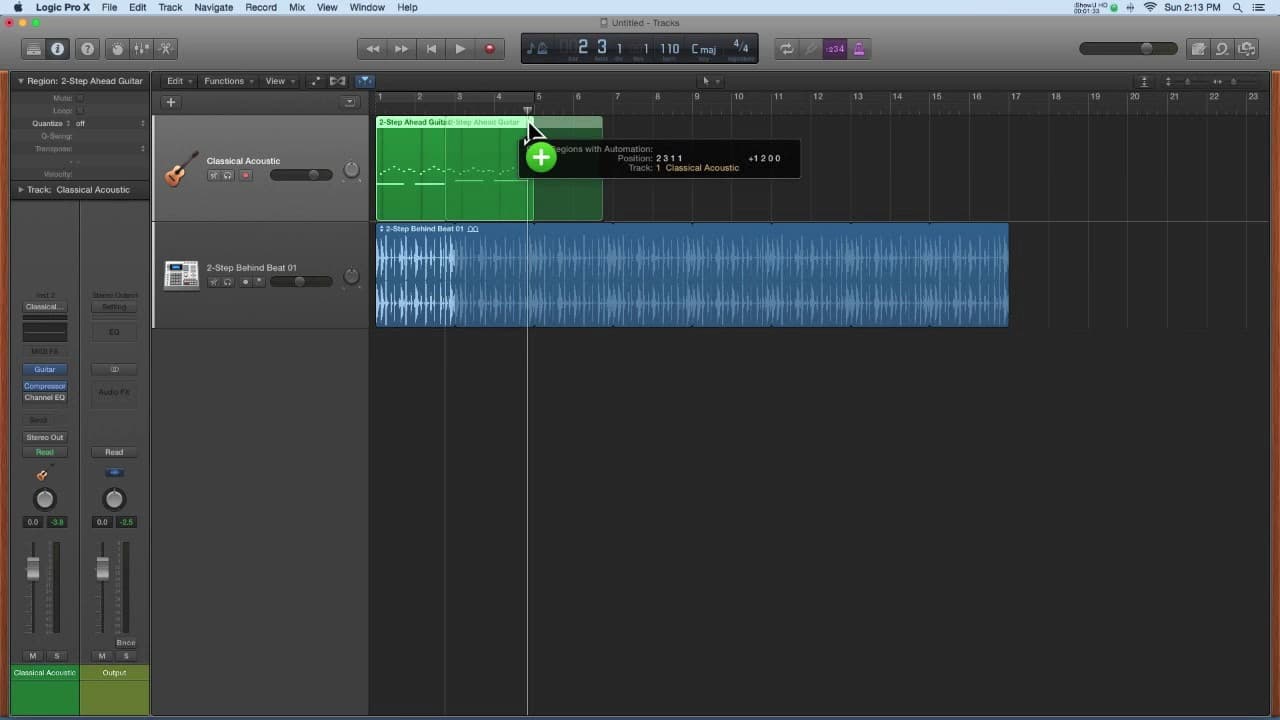The height and width of the screenshot is (720, 1280).
Task: Add new track with plus button
Action: pyautogui.click(x=170, y=102)
